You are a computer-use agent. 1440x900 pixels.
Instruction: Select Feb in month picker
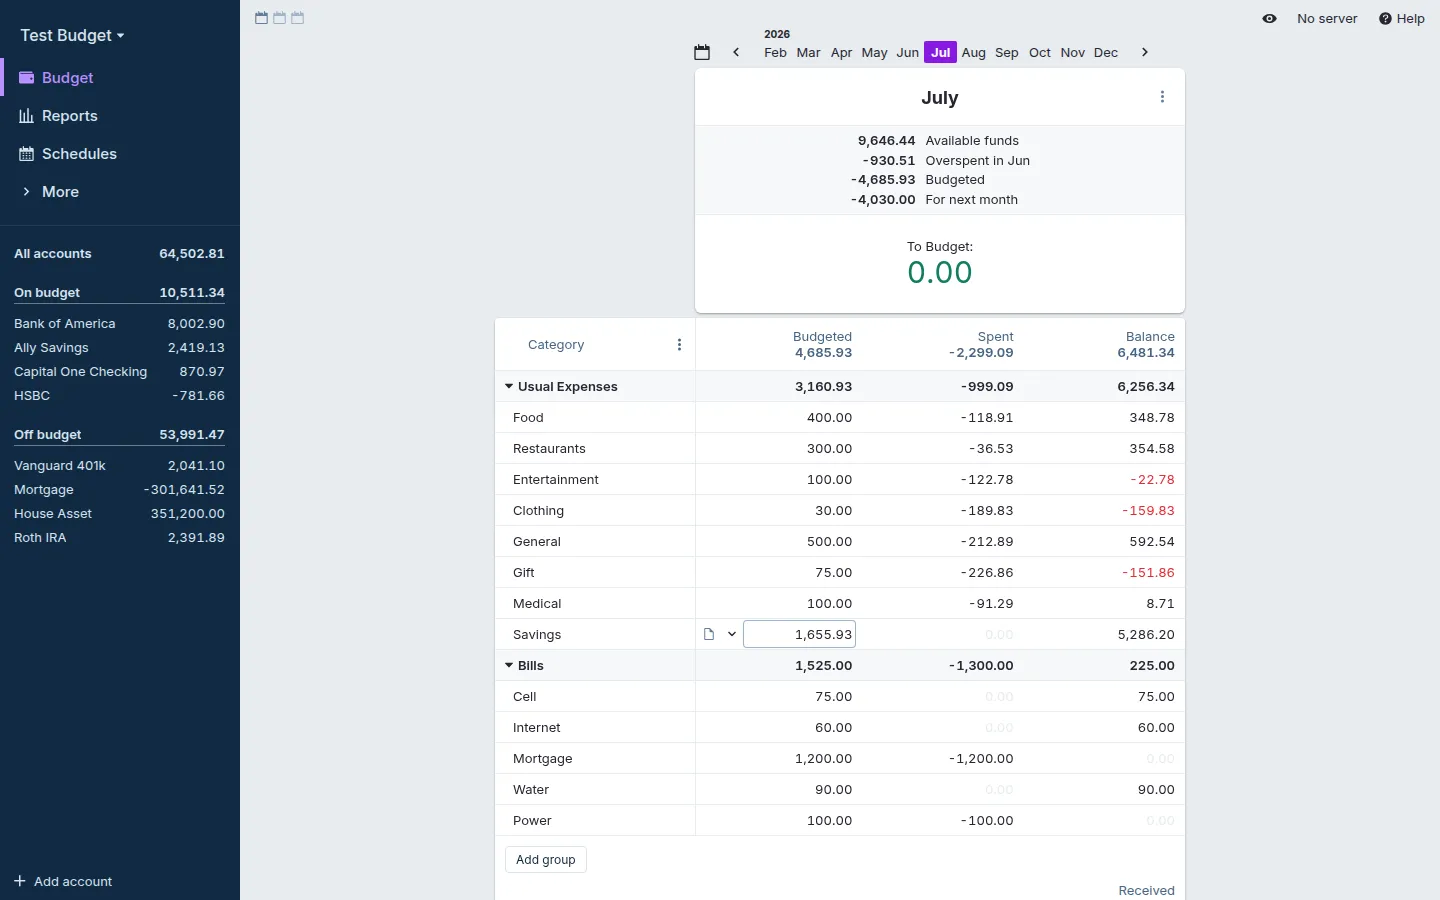775,52
